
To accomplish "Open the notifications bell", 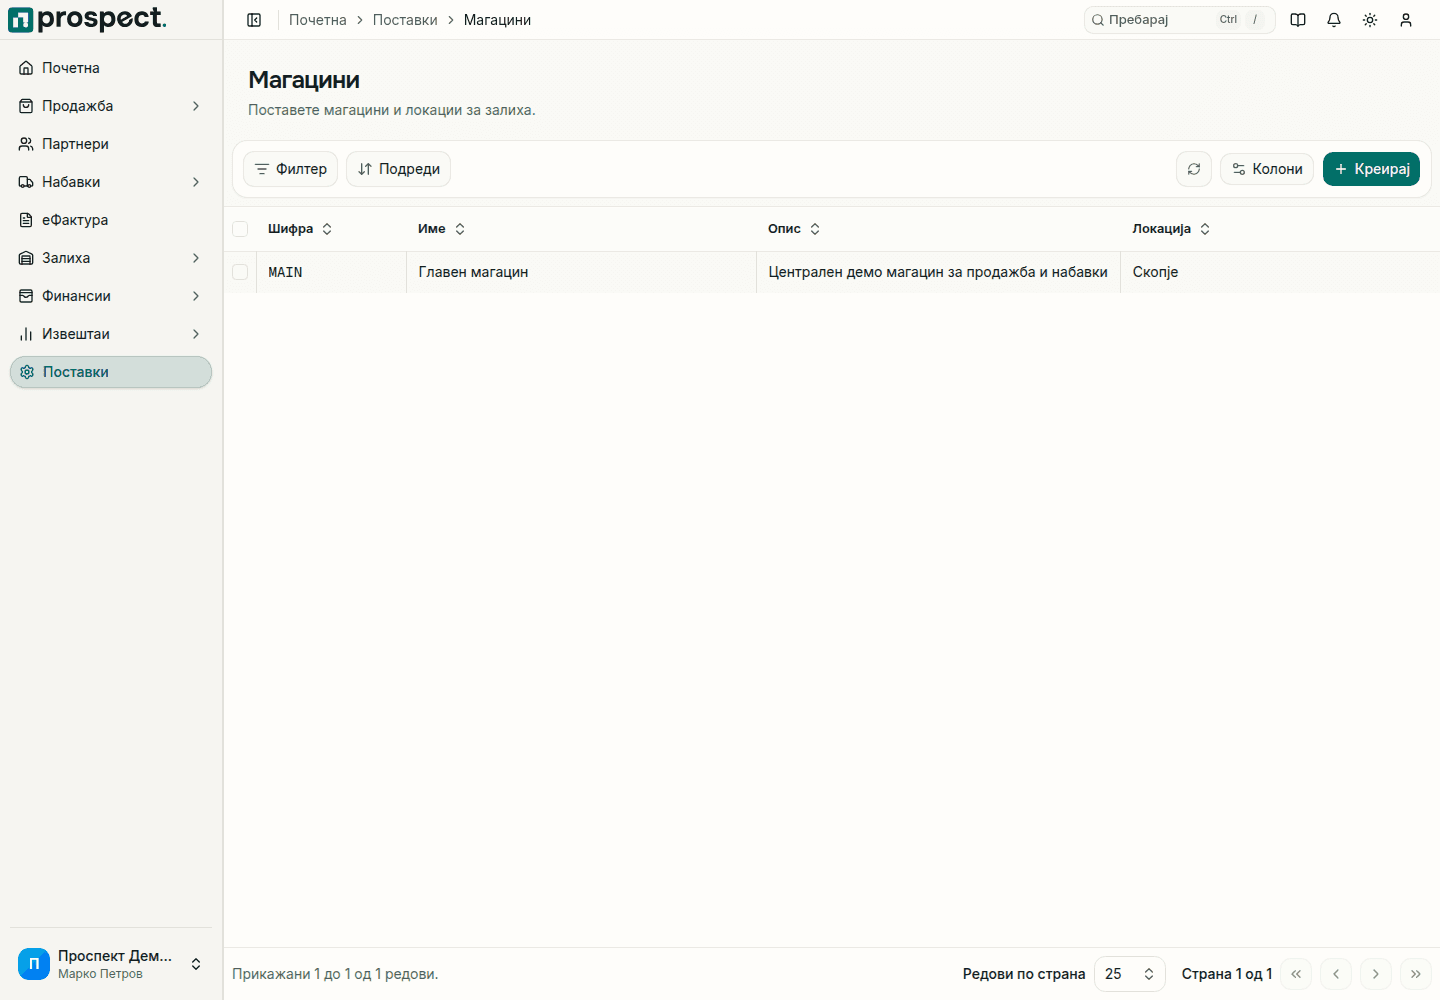I will coord(1334,20).
